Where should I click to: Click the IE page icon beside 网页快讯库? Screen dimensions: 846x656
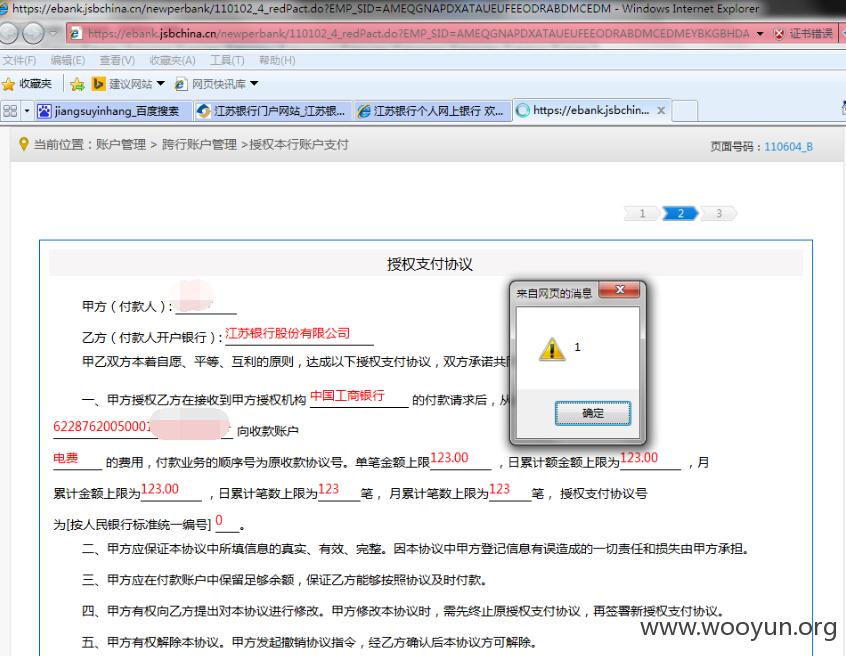coord(181,84)
